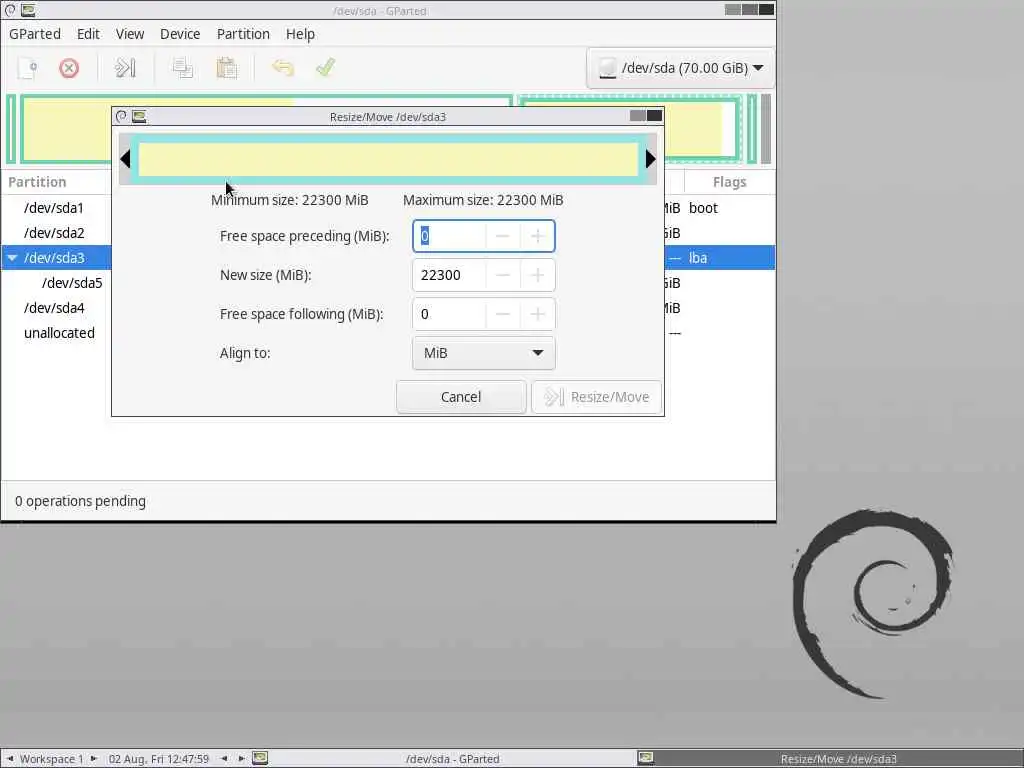Click the toolbar Resize/Move partition icon

(x=125, y=68)
